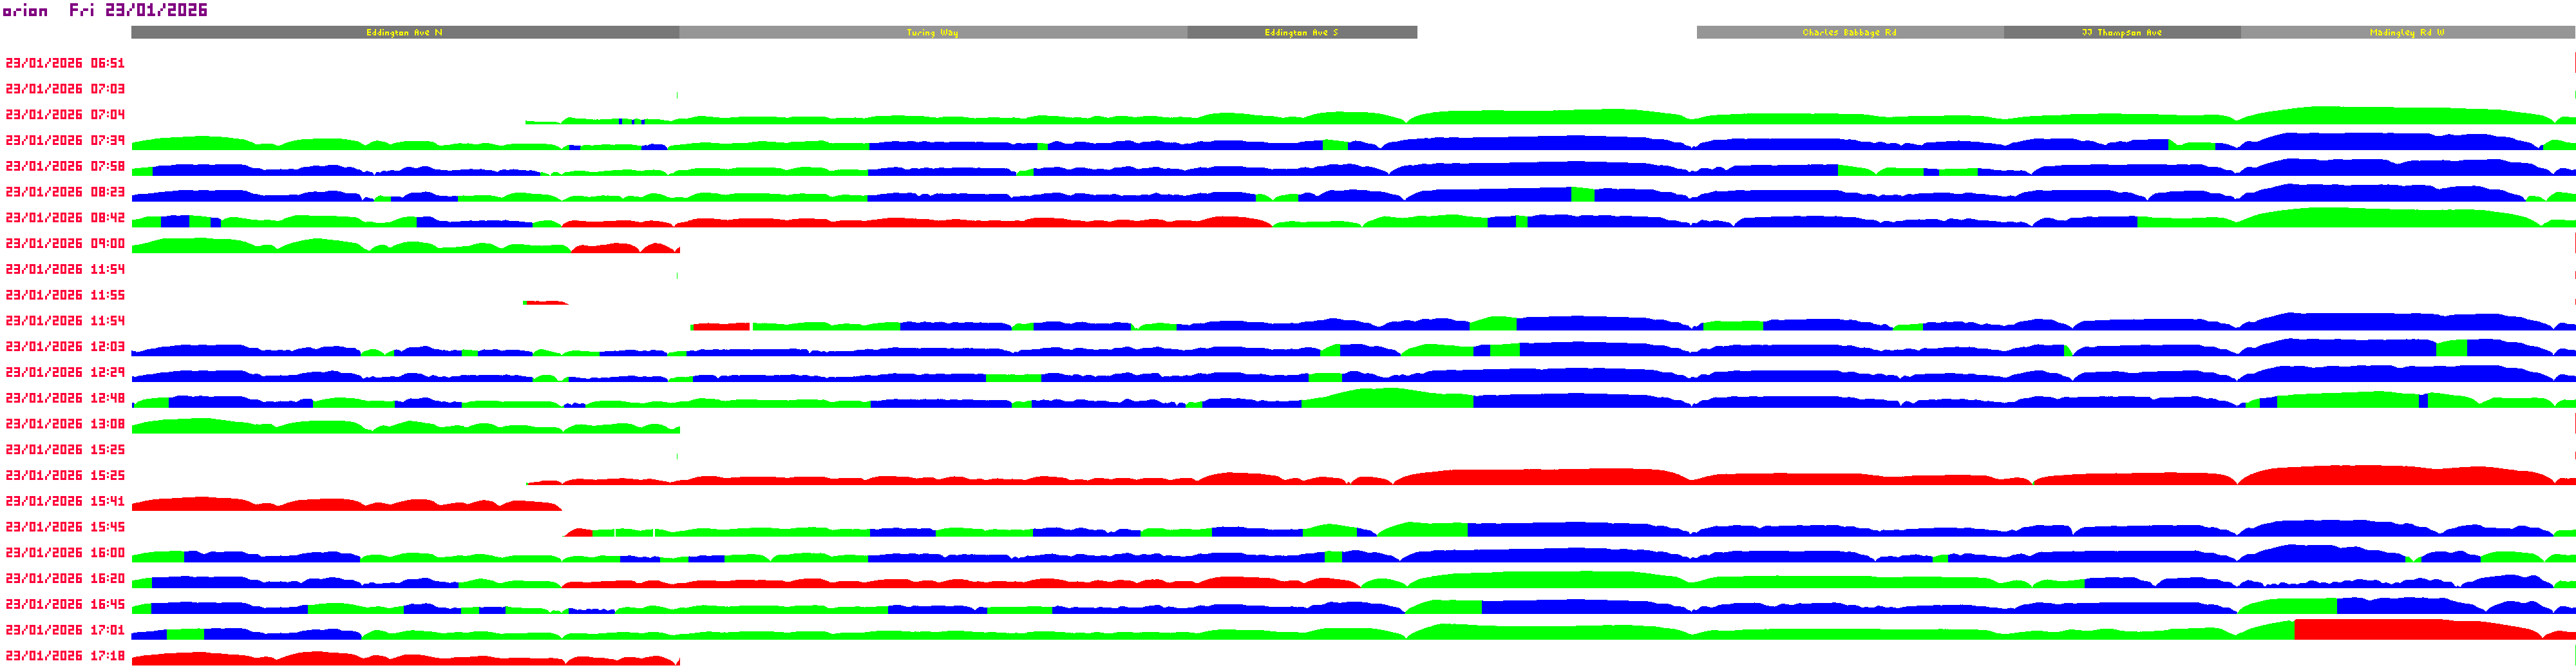Viewport: 2576px width, 670px height.
Task: Select the 07:39 run timestamp
Action: pyautogui.click(x=65, y=141)
